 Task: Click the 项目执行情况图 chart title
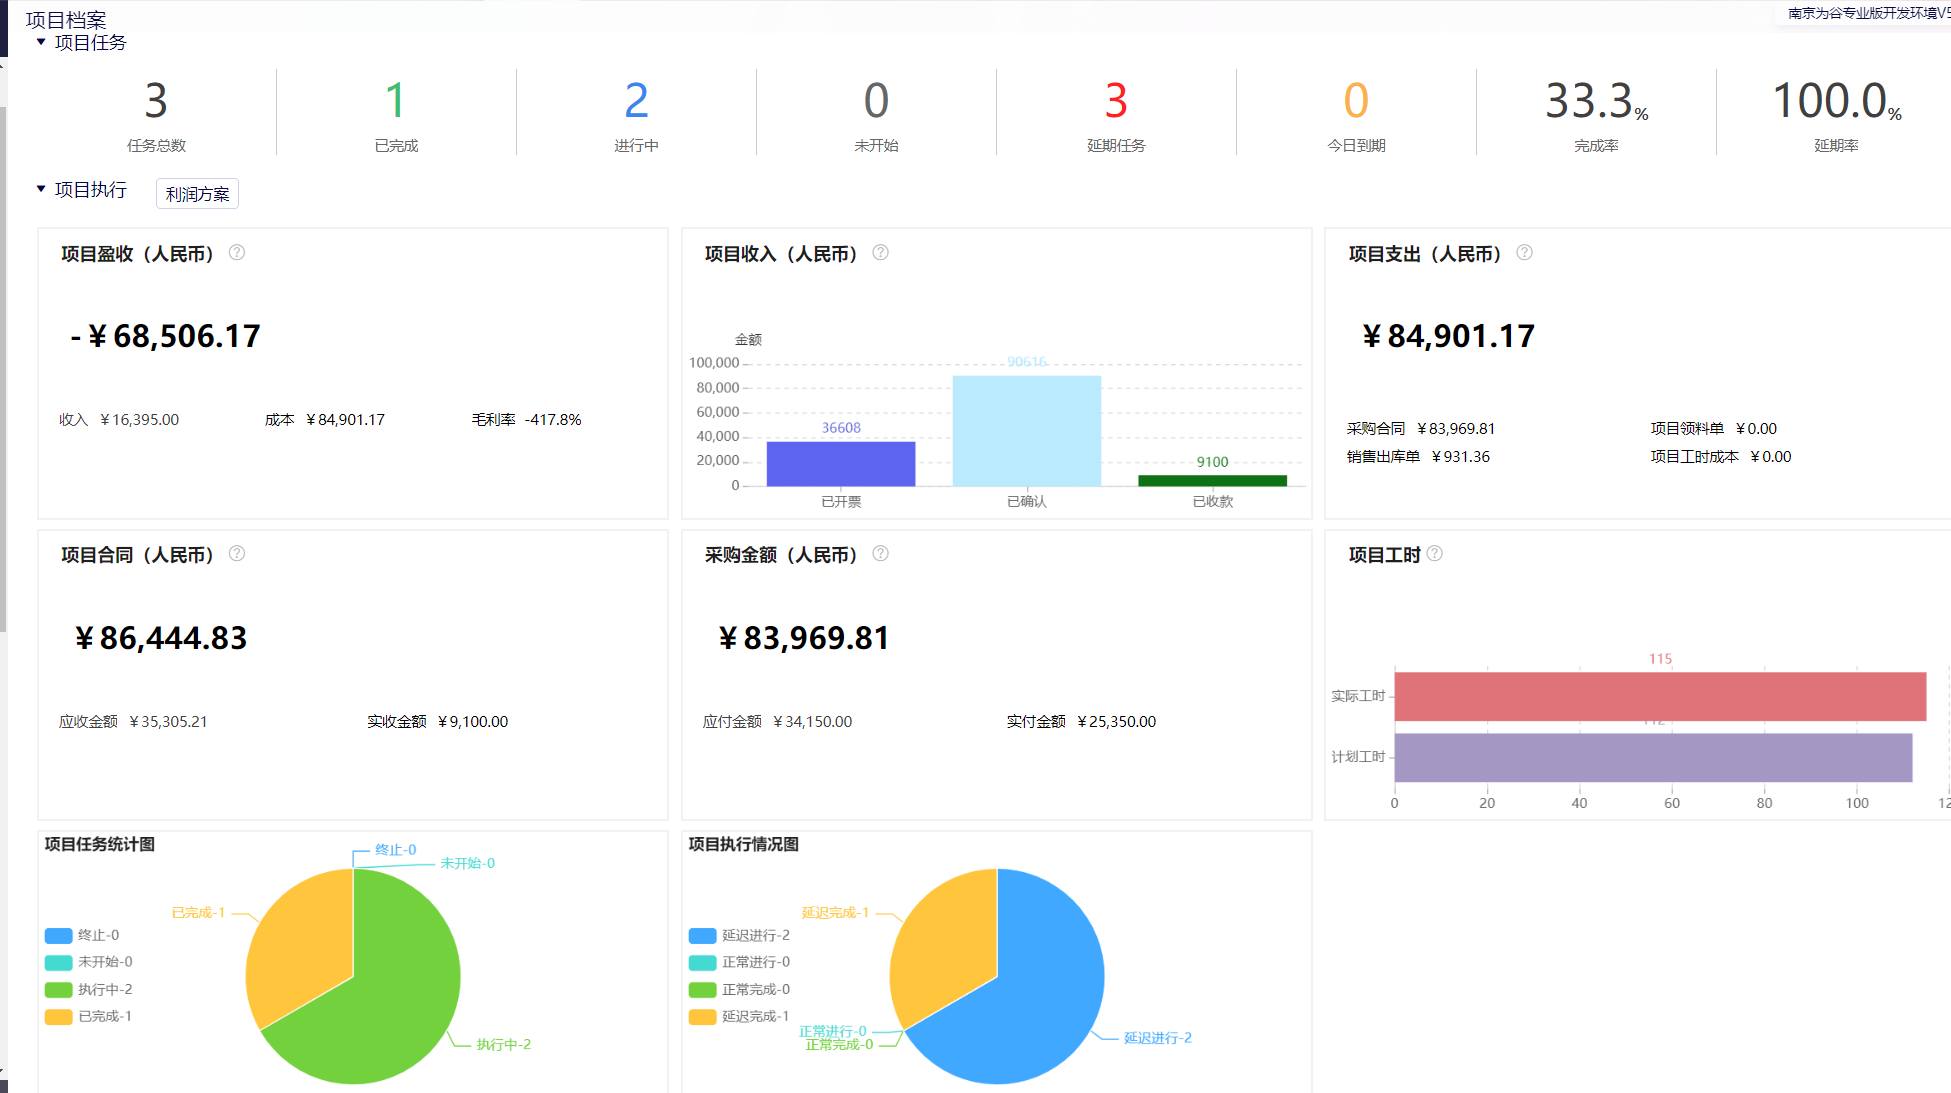click(744, 844)
